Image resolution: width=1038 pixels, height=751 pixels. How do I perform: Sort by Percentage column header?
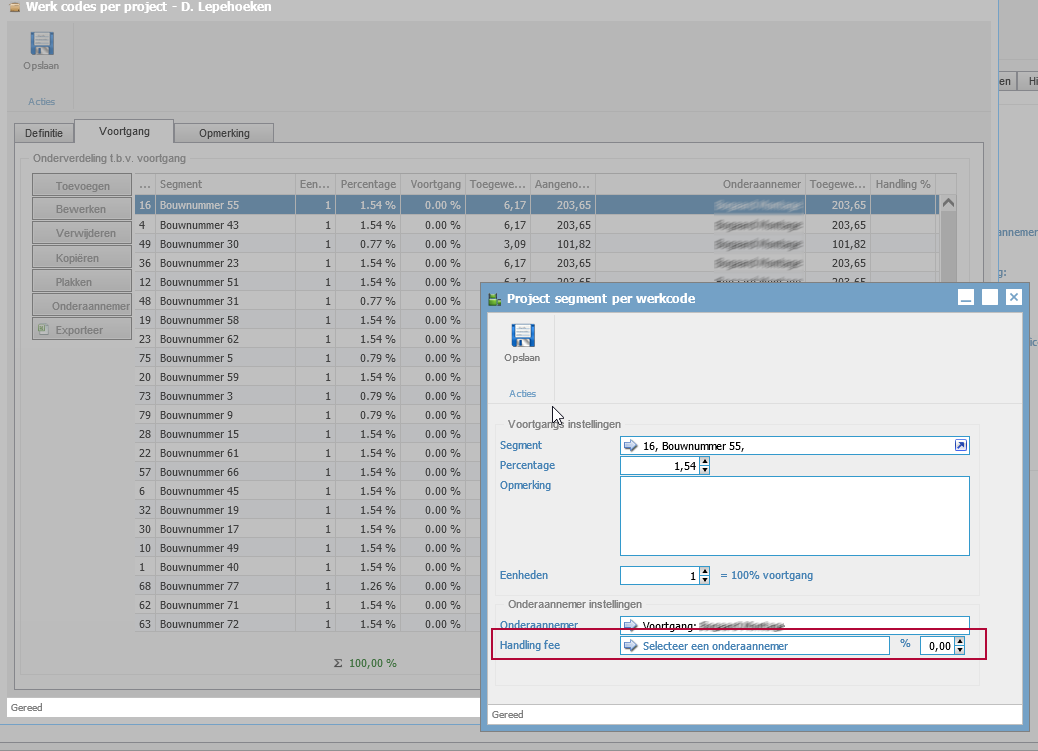(x=367, y=184)
